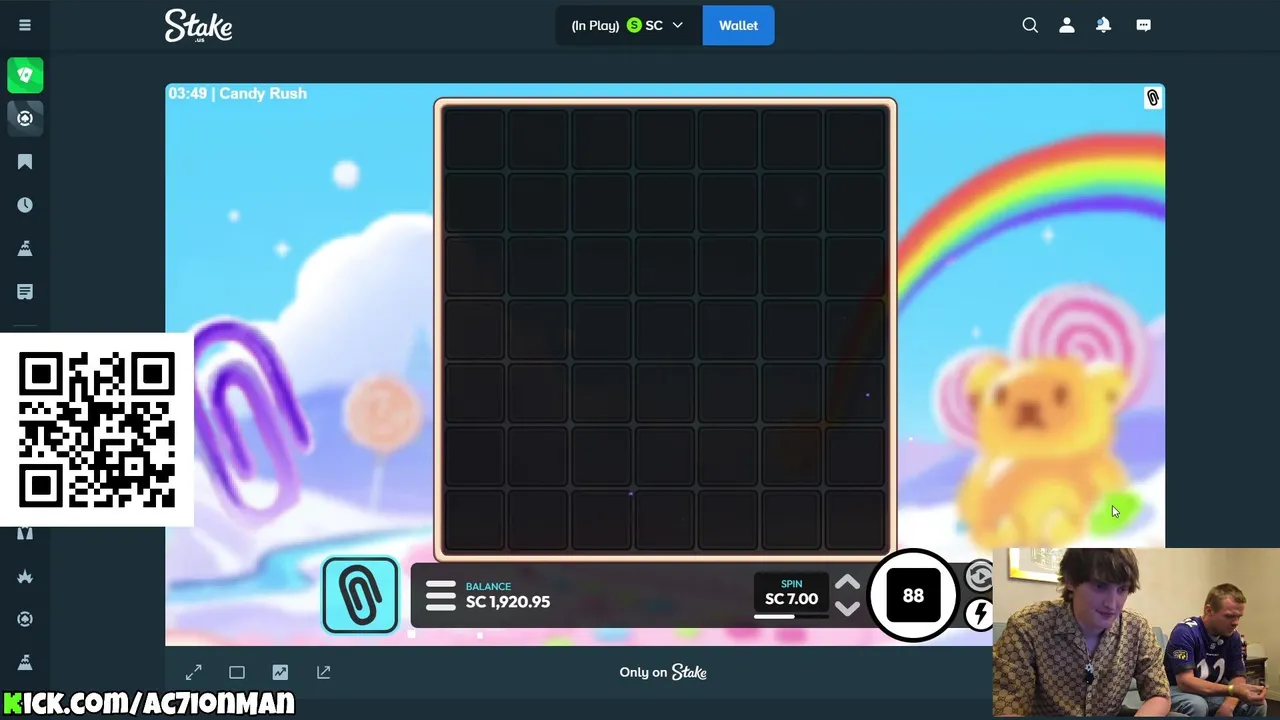Select the green casino cards sidebar icon
Viewport: 1280px width, 720px height.
[25, 75]
